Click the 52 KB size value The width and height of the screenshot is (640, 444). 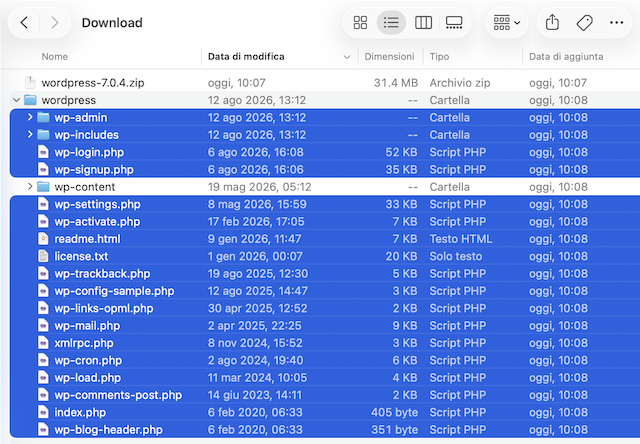click(401, 152)
